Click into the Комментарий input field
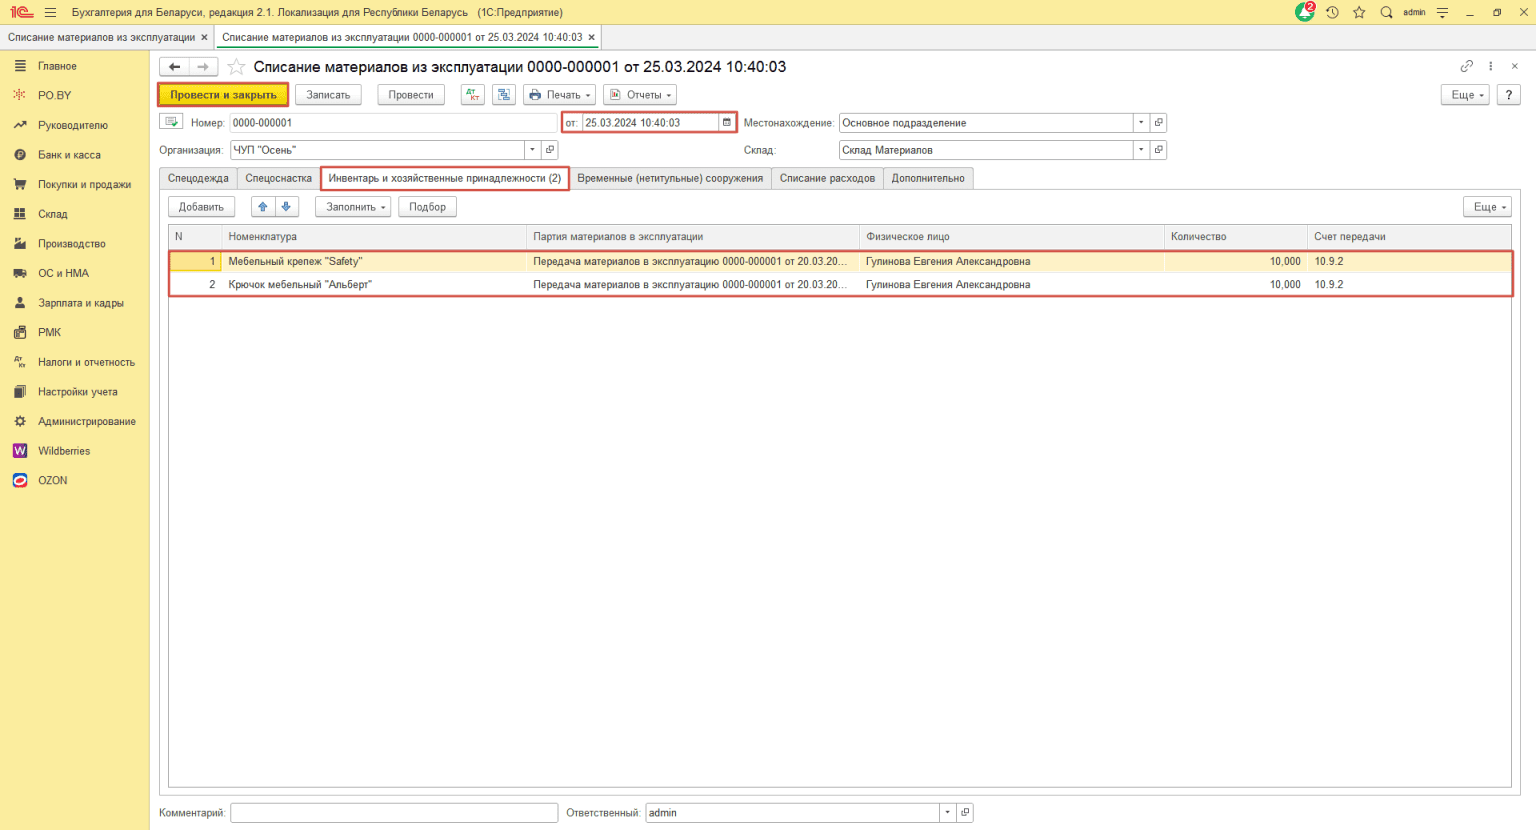 coord(393,813)
